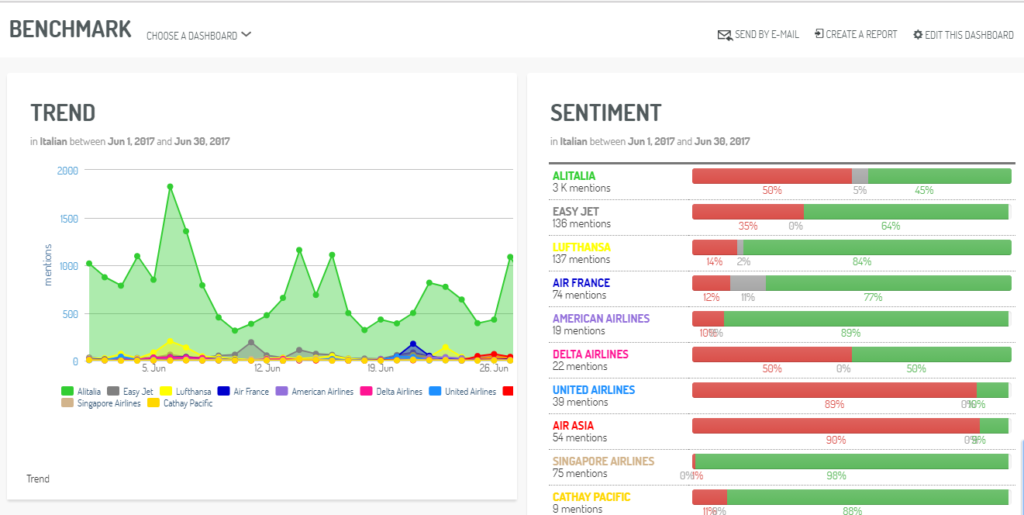Click the '137 mentions' text
The width and height of the screenshot is (1024, 515).
pos(581,259)
